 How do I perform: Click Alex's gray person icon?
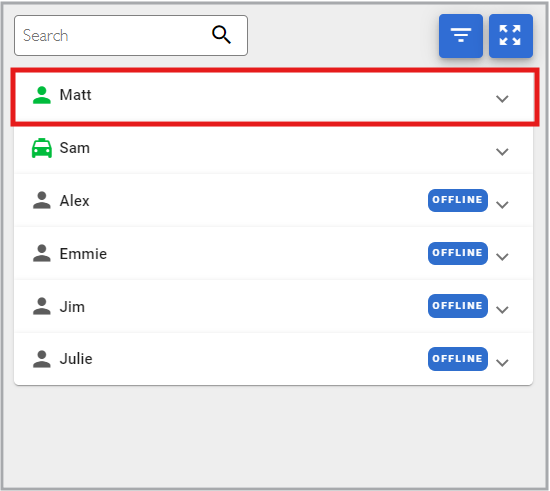(42, 201)
